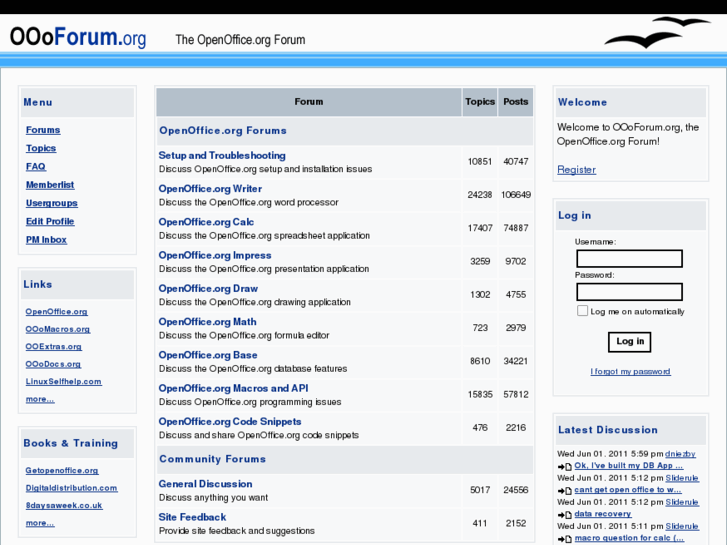Screen dimensions: 727x545
Task: Click the Posts column header
Action: coord(516,102)
